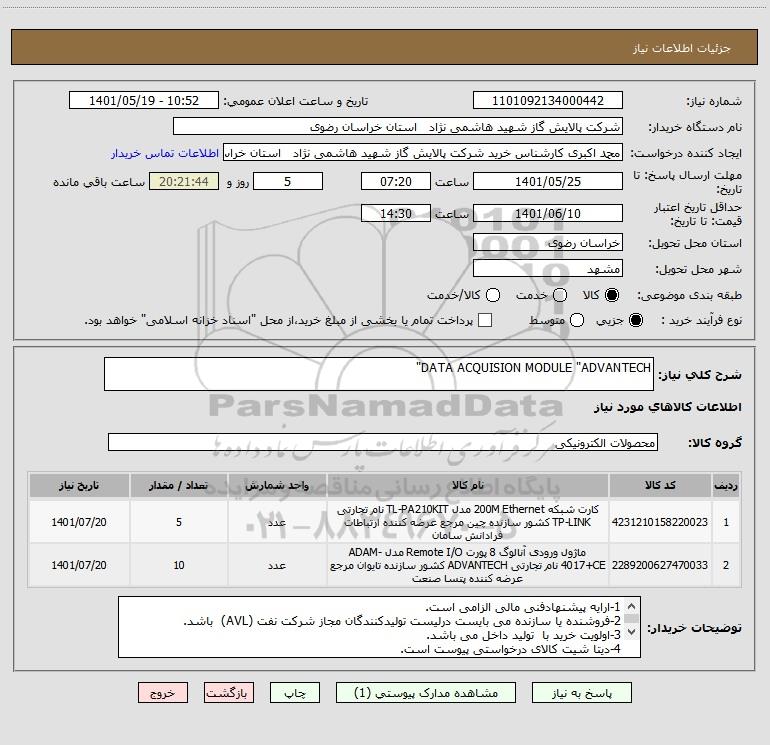Click the announcement date field 1401/05/19 - 10:52

coord(144,101)
